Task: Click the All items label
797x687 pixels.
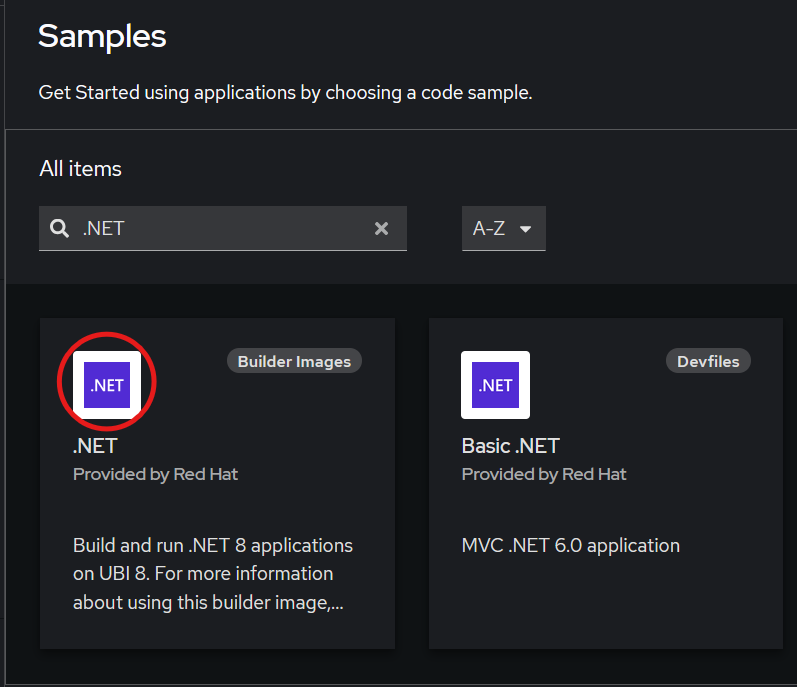Action: [x=80, y=169]
